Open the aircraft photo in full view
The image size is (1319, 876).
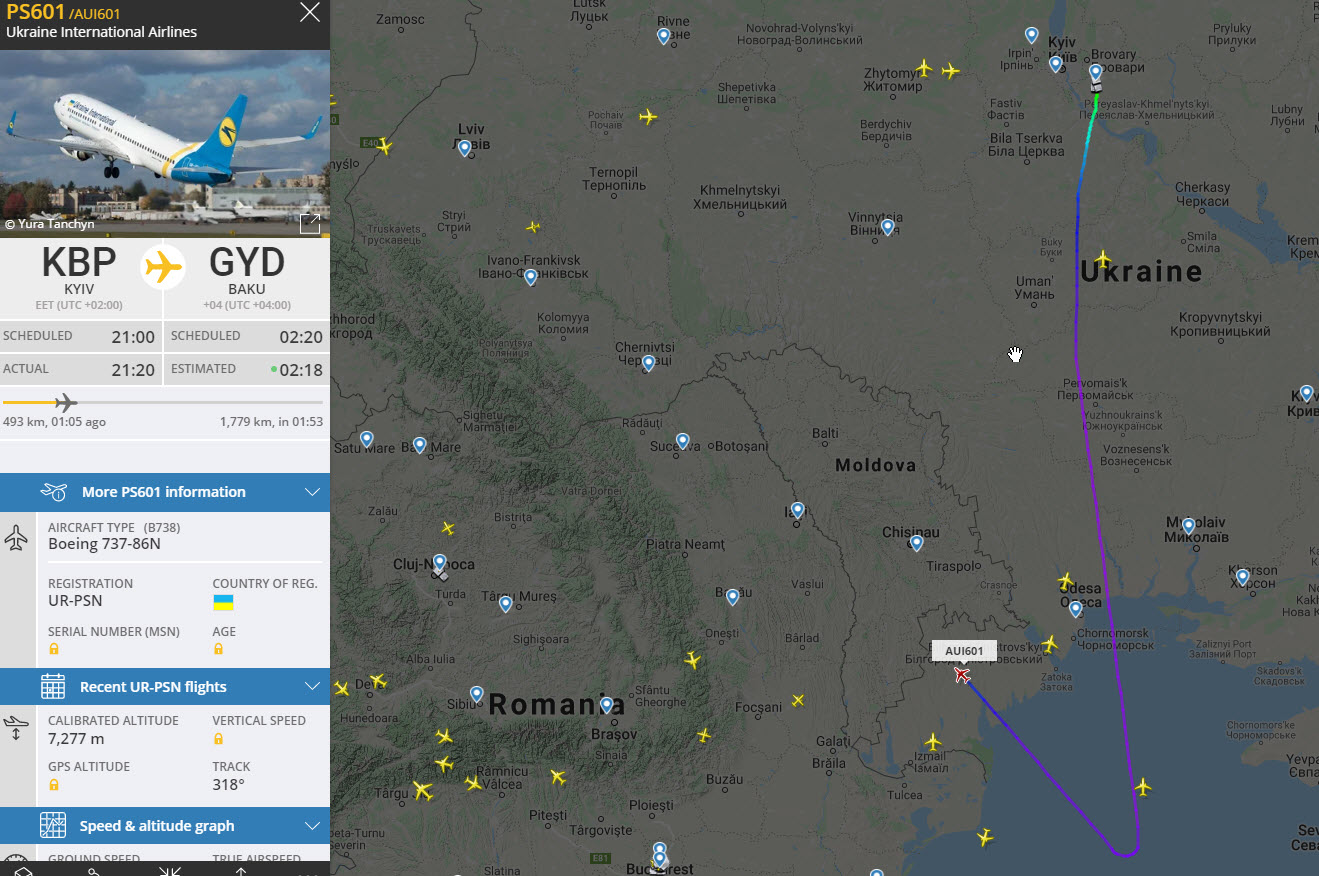coord(310,223)
